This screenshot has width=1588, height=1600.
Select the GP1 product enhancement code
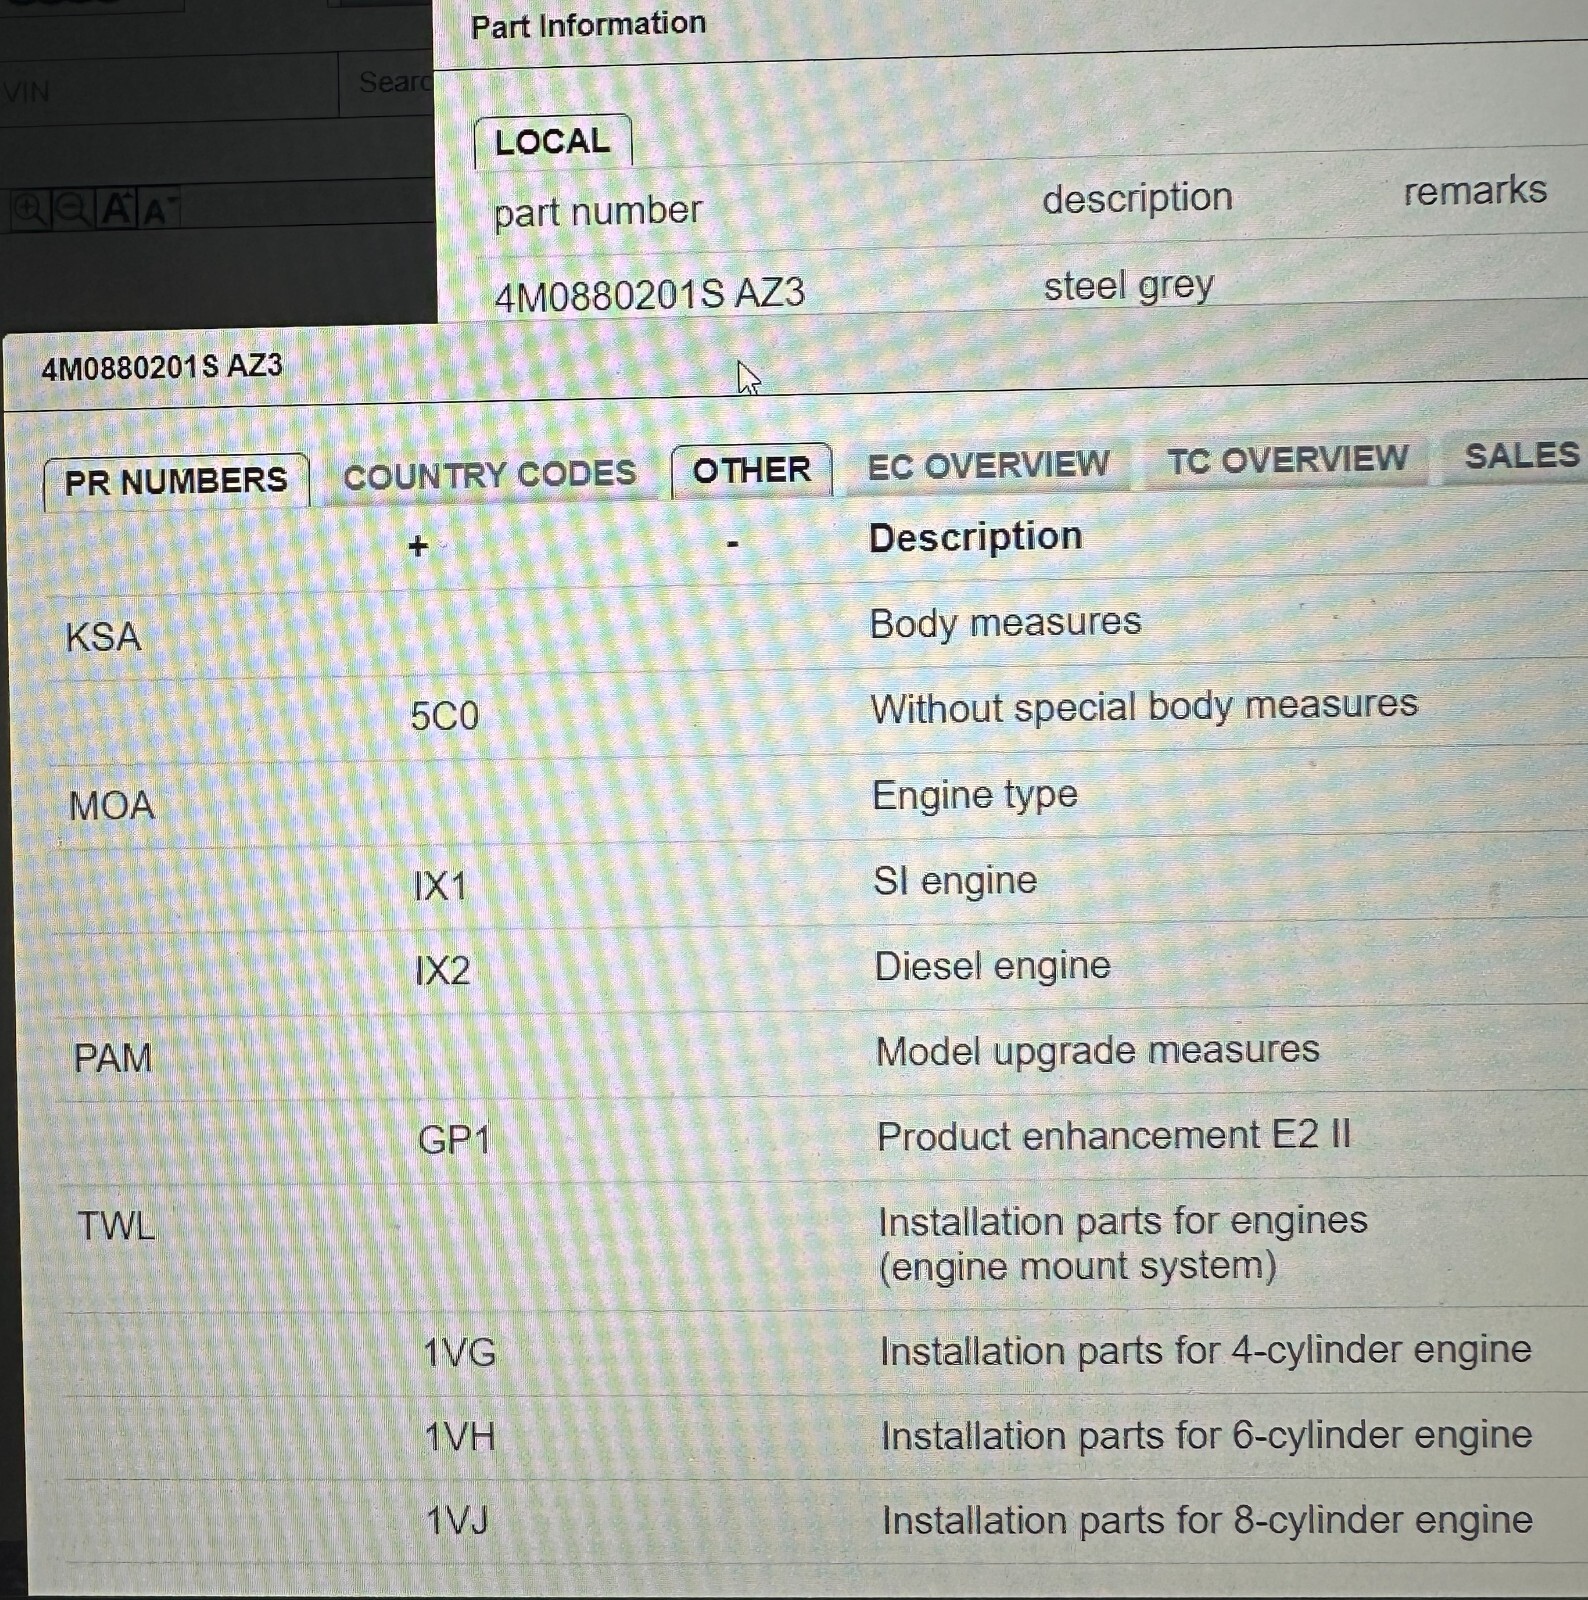454,1140
